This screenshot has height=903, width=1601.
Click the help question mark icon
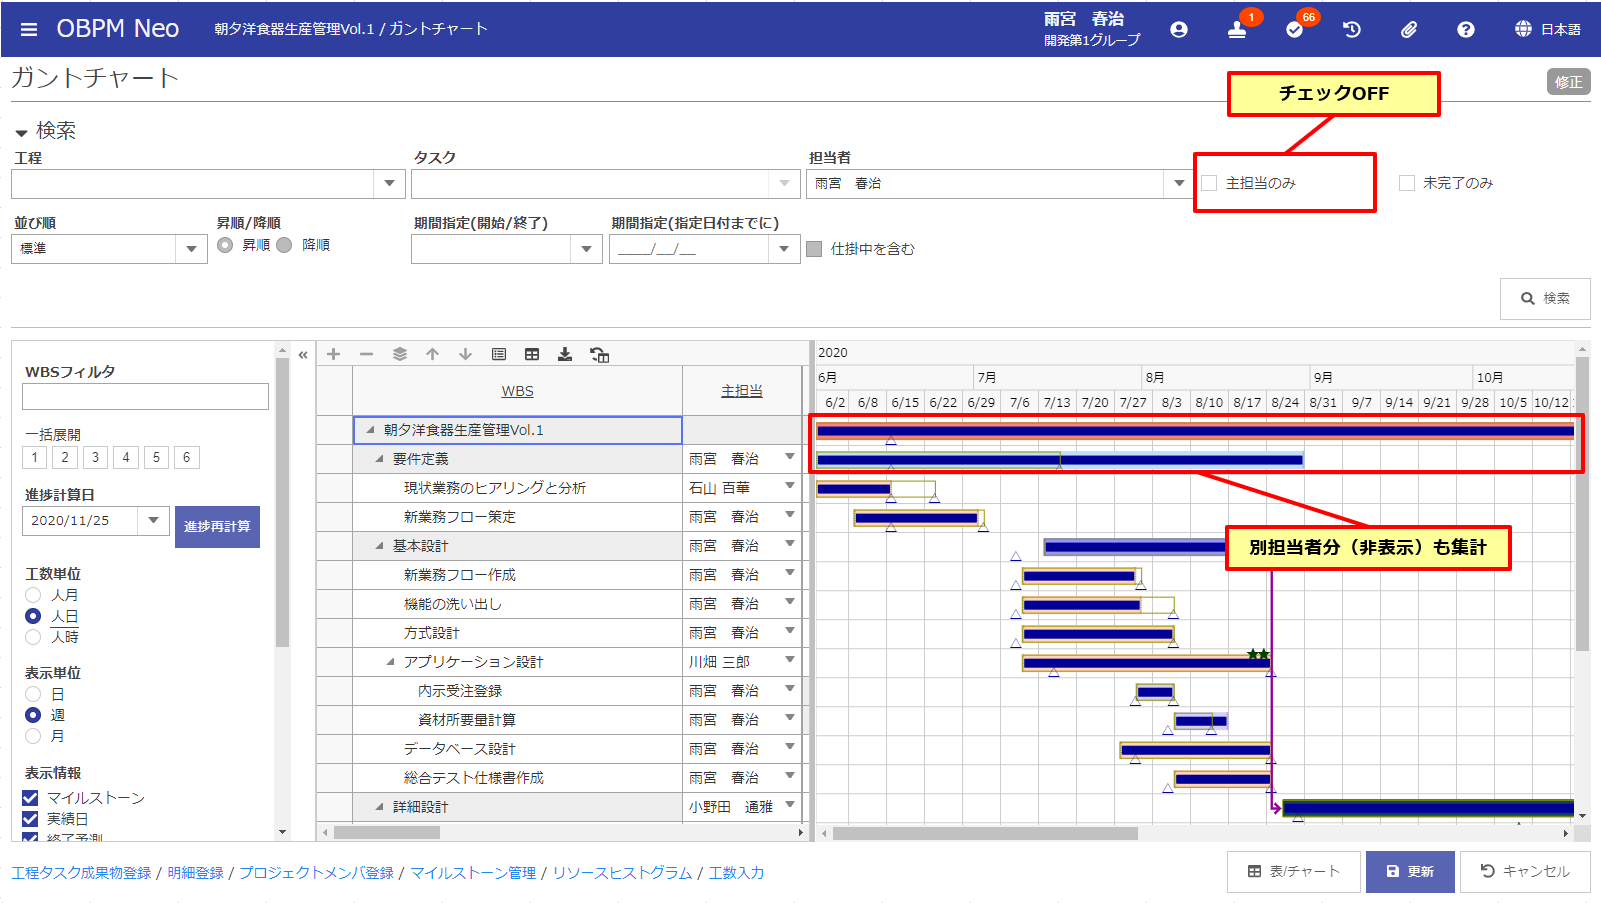[1465, 30]
